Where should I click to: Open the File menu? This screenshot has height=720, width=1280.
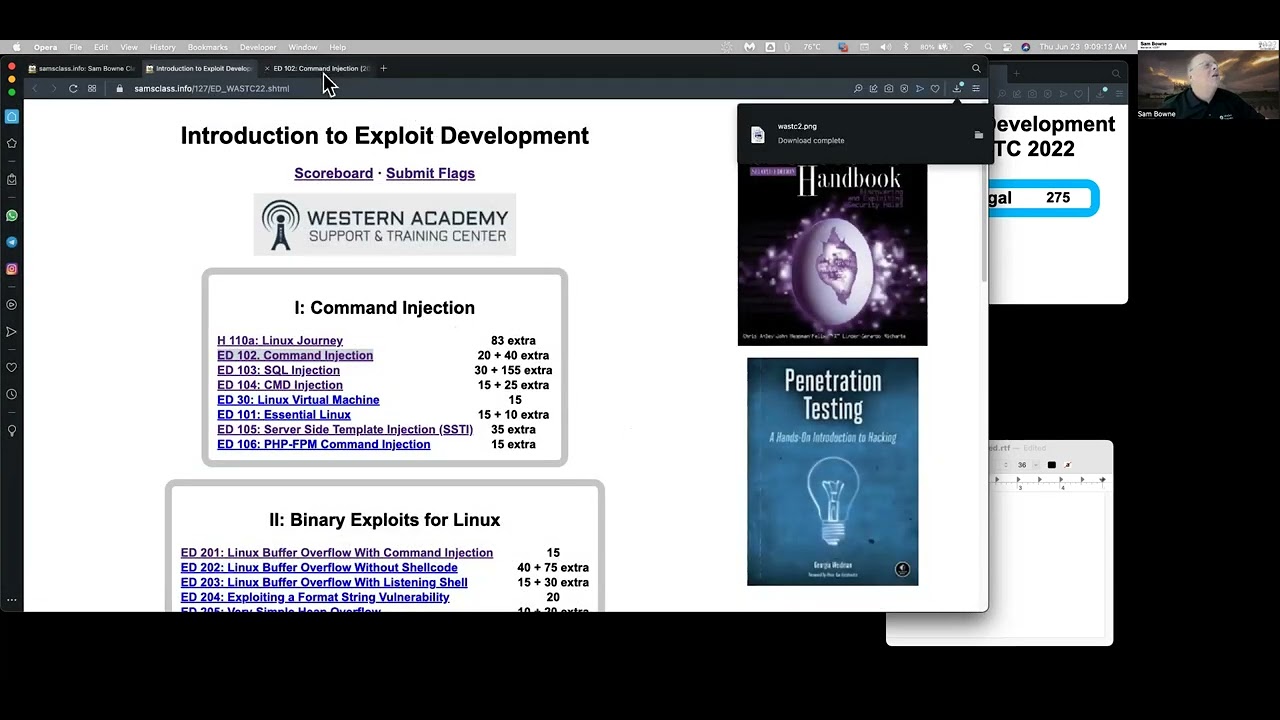point(75,47)
